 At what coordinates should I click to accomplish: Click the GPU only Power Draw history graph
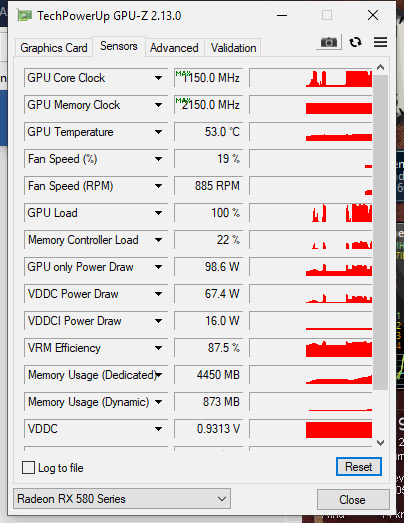[311, 267]
